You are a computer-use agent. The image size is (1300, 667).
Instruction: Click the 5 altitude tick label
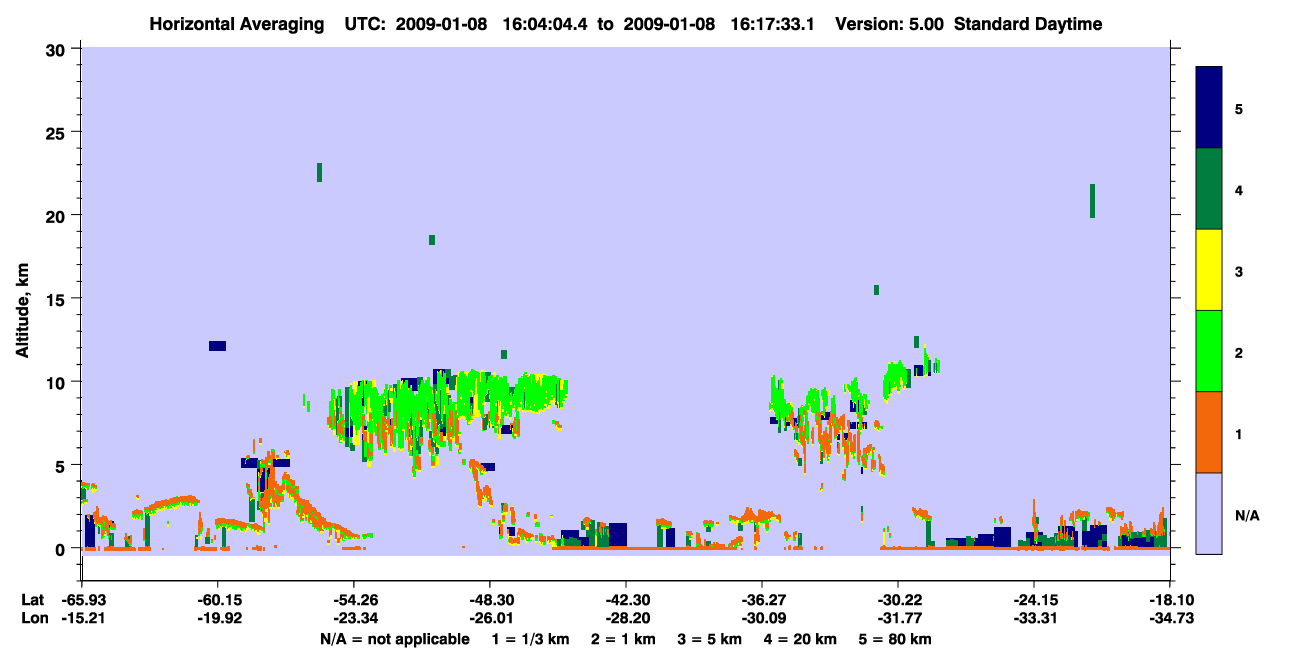pyautogui.click(x=63, y=465)
